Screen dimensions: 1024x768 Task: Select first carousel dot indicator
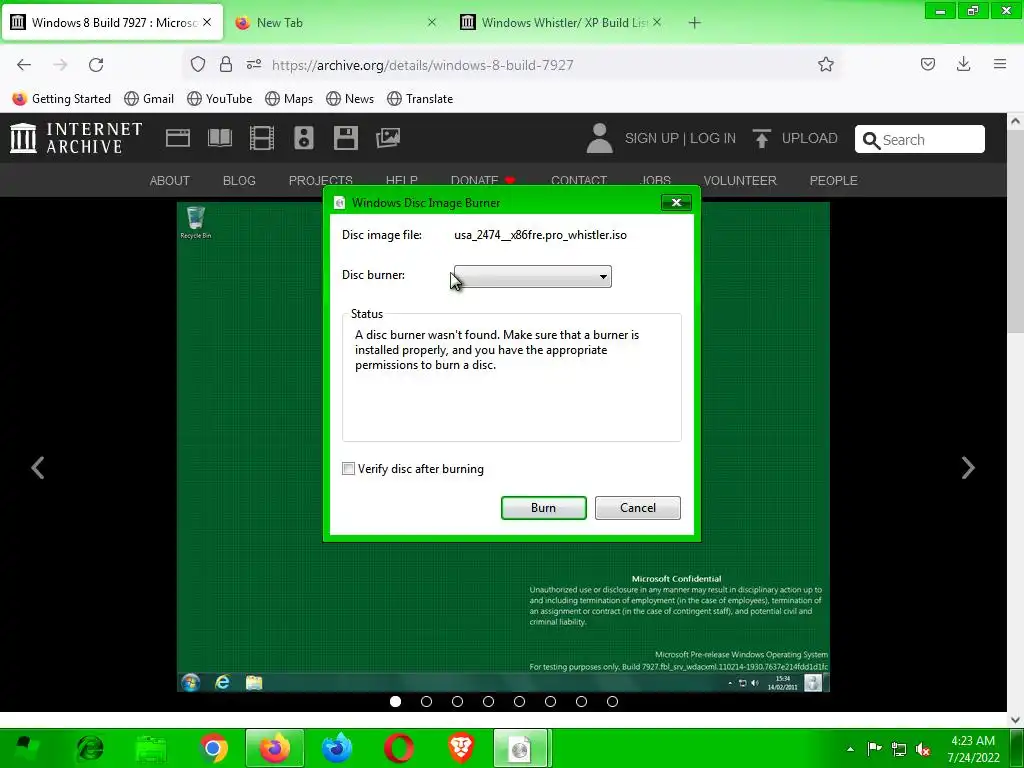coord(395,701)
